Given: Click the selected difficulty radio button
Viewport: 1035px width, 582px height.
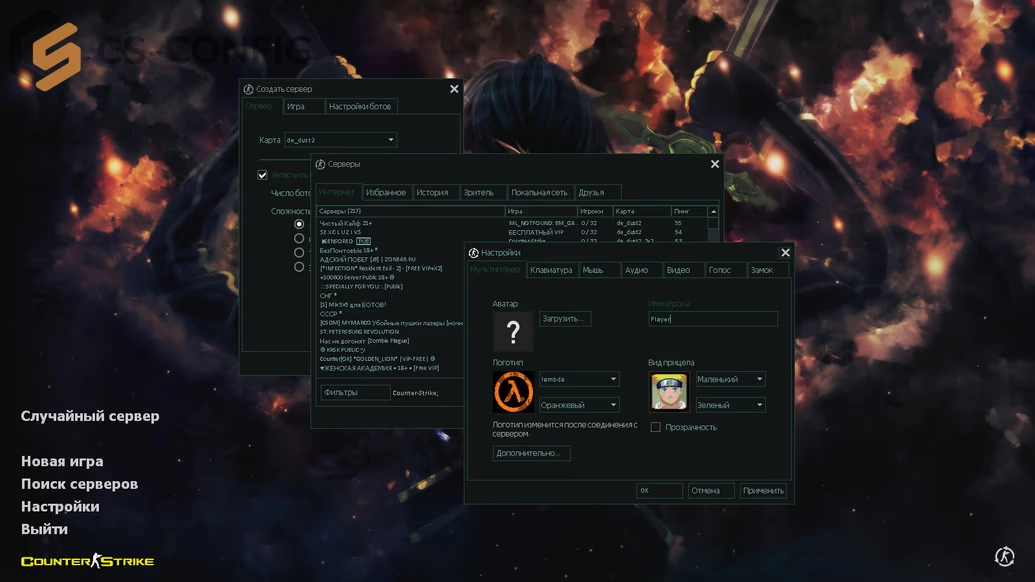Looking at the screenshot, I should tap(299, 224).
